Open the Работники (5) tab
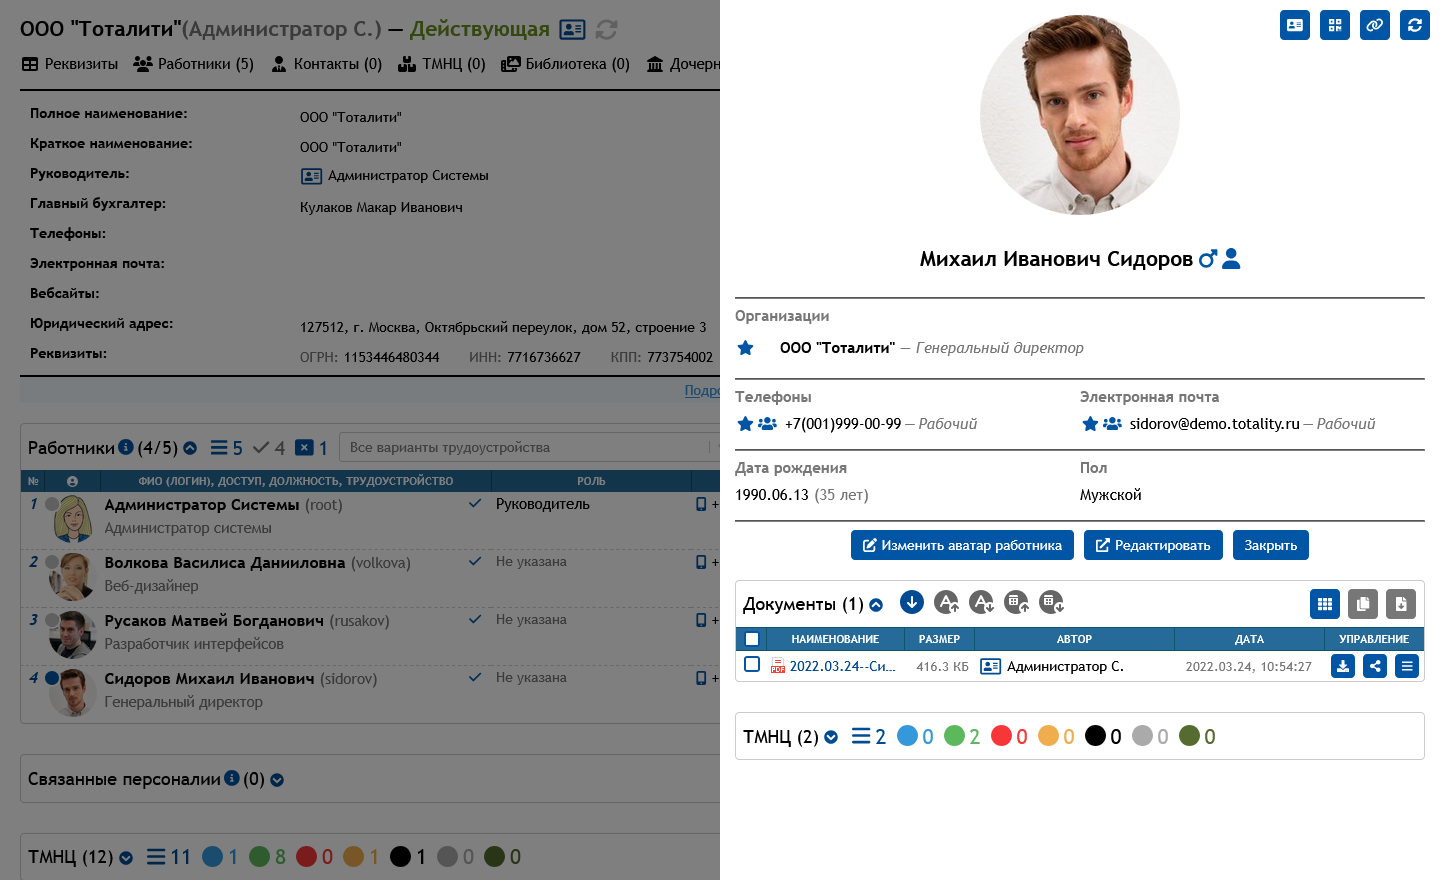This screenshot has width=1440, height=880. [x=194, y=64]
